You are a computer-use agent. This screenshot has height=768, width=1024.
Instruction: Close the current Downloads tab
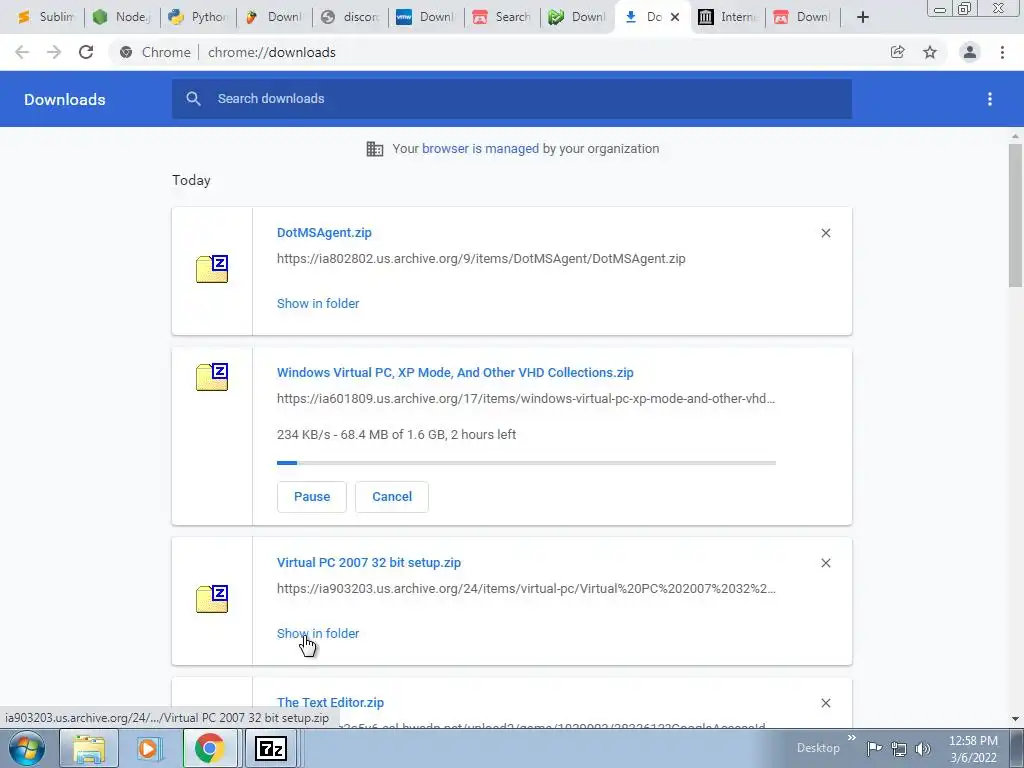click(x=675, y=17)
